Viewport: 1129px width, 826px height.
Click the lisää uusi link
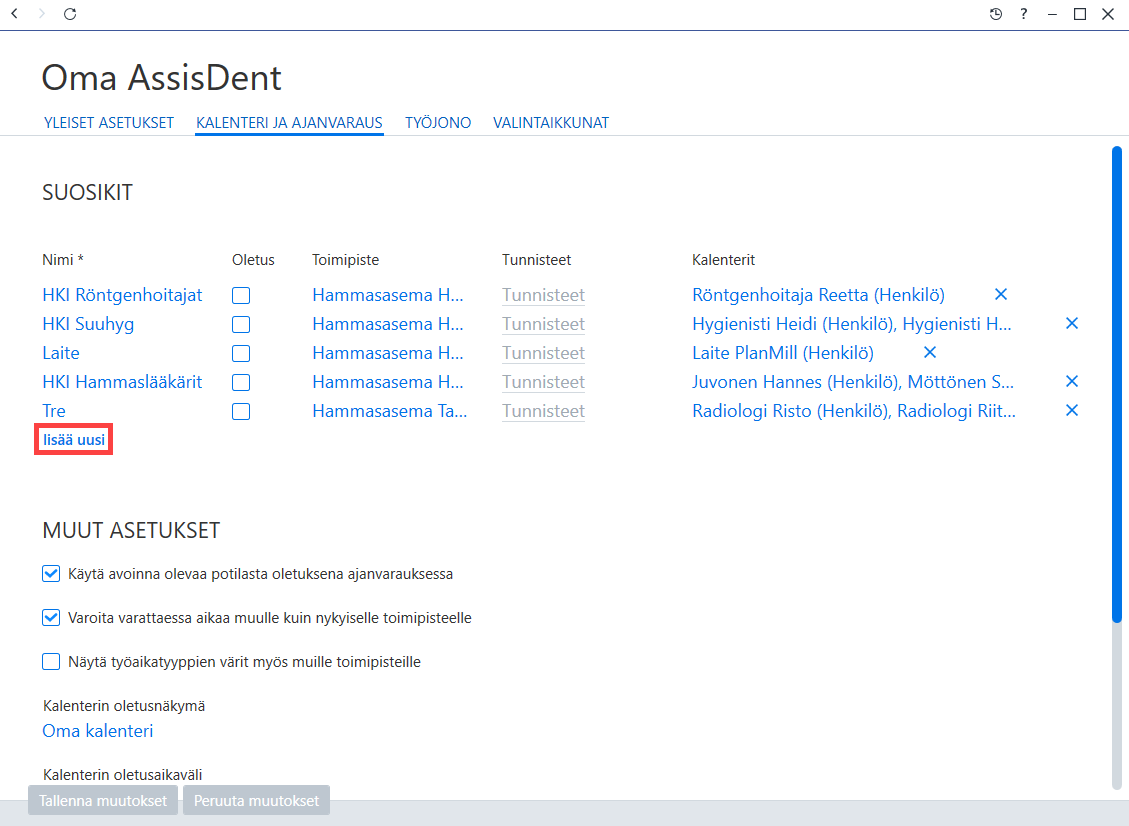point(73,439)
